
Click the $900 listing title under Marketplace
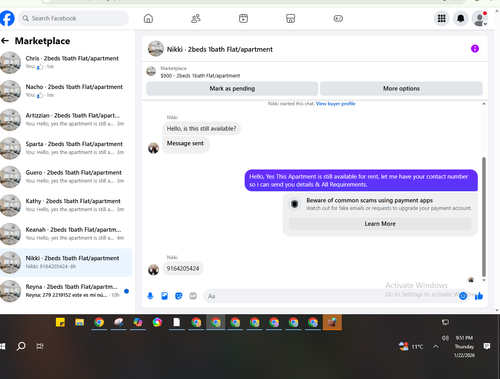pos(200,76)
